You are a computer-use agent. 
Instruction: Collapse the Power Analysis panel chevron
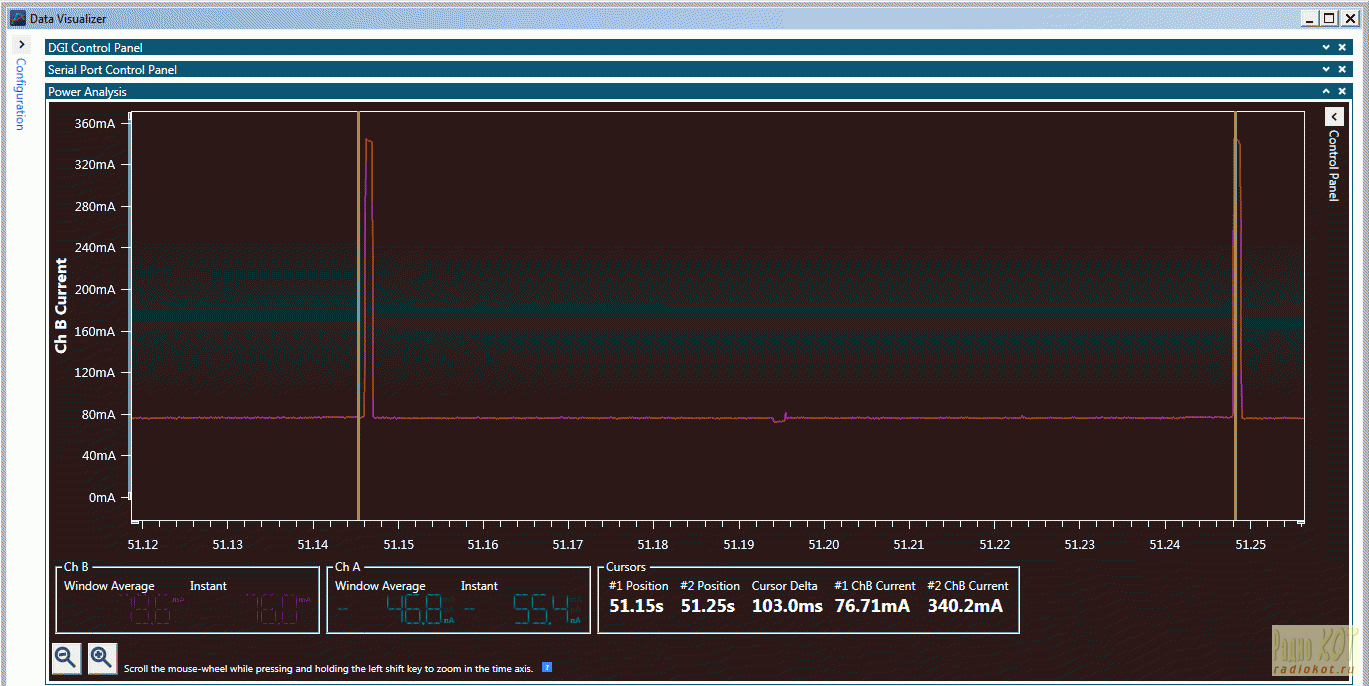[1326, 91]
